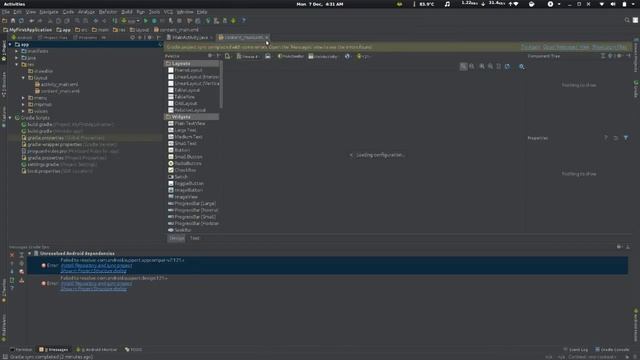The width and height of the screenshot is (640, 360).
Task: Open the Event Log panel
Action: 576,350
